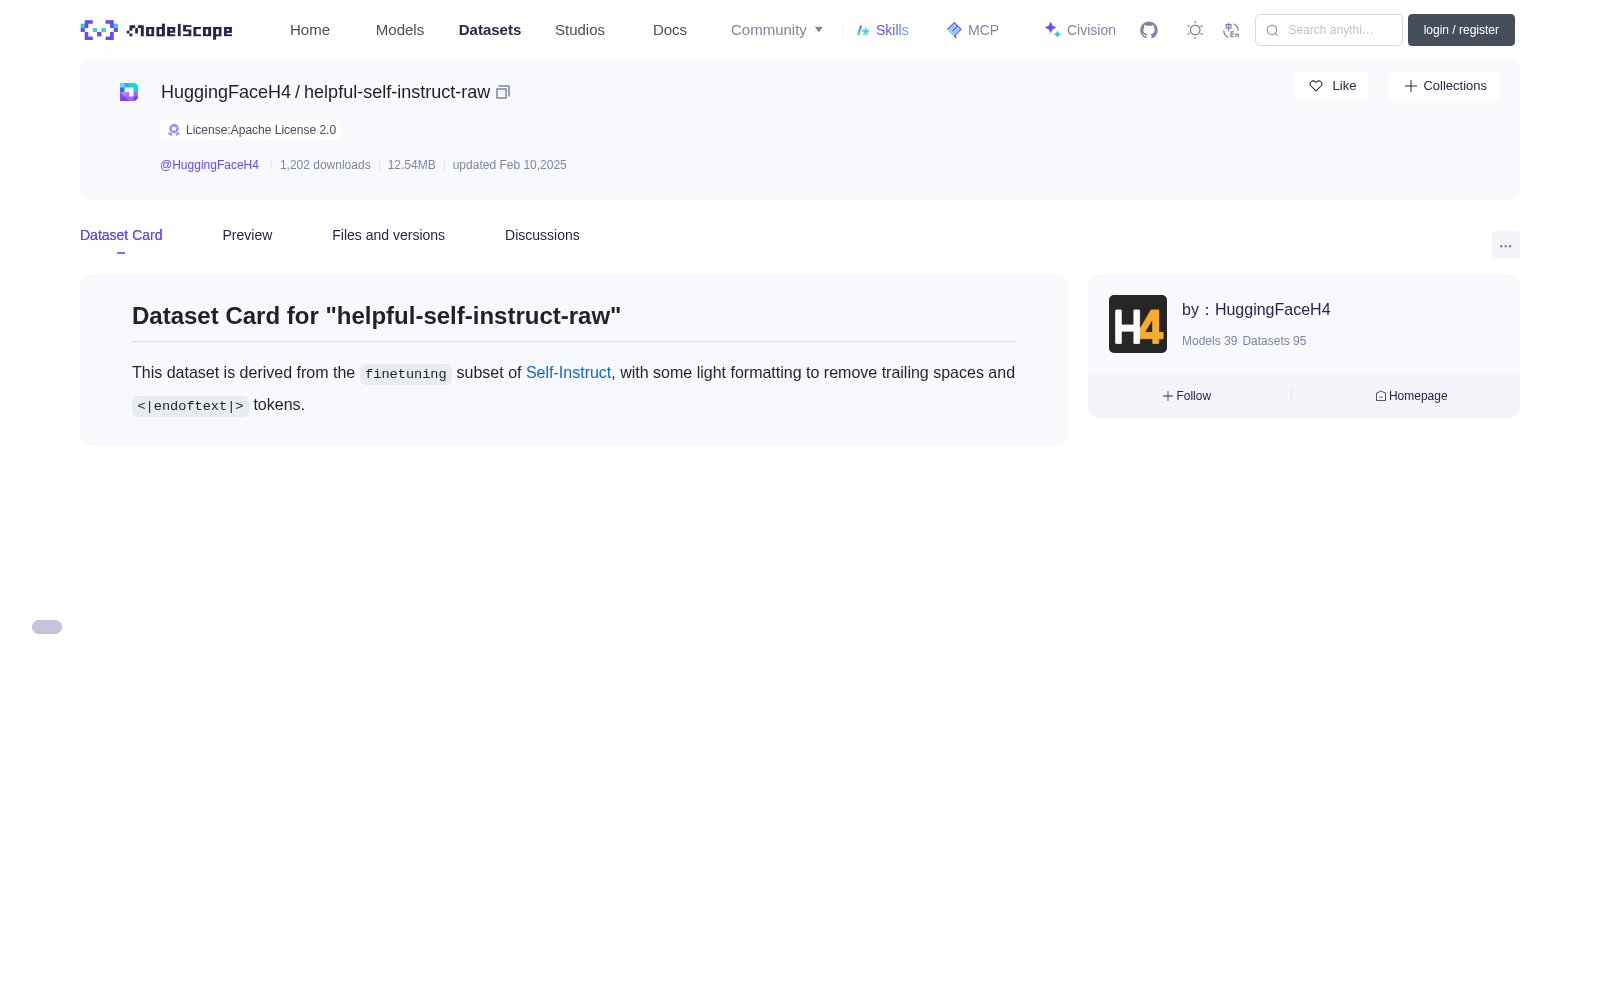The image size is (1600, 1000).
Task: Click the floating purple pill widget
Action: tap(47, 627)
